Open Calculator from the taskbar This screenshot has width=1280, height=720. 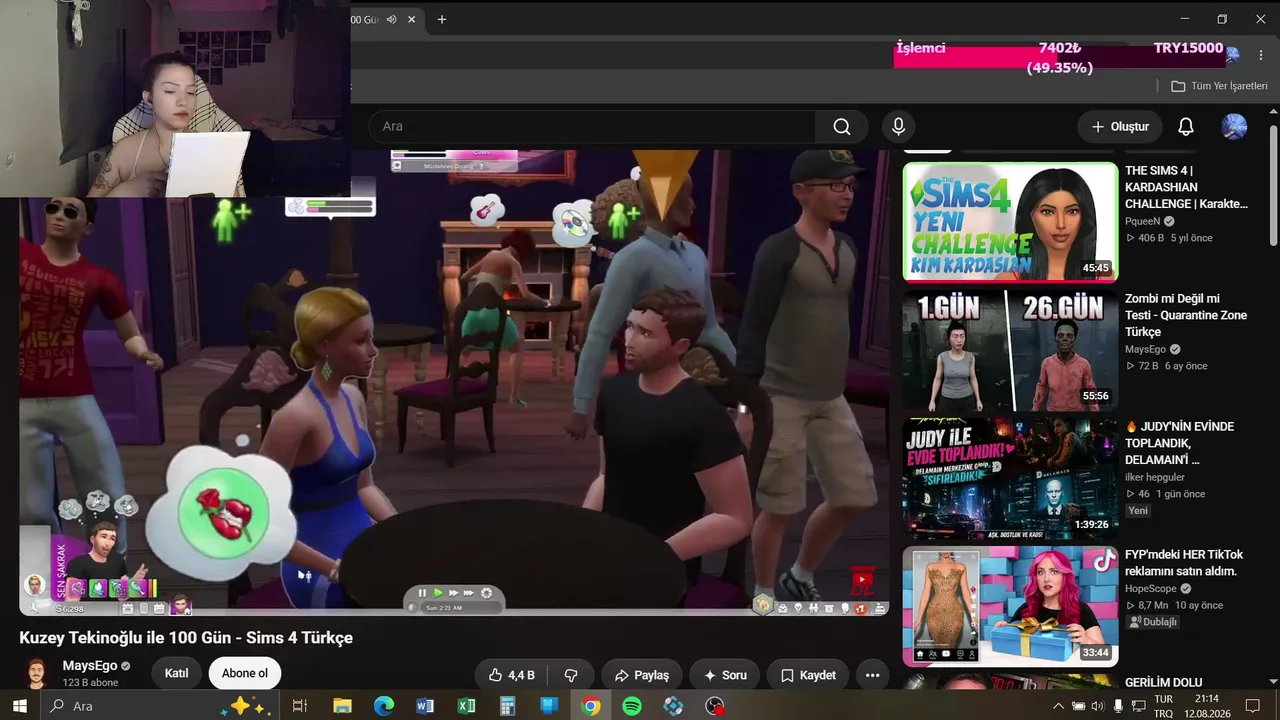pyautogui.click(x=507, y=706)
